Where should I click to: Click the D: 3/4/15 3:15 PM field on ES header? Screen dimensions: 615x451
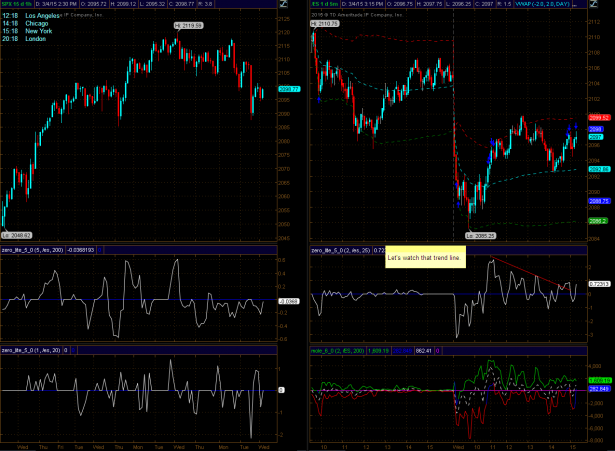point(362,4)
